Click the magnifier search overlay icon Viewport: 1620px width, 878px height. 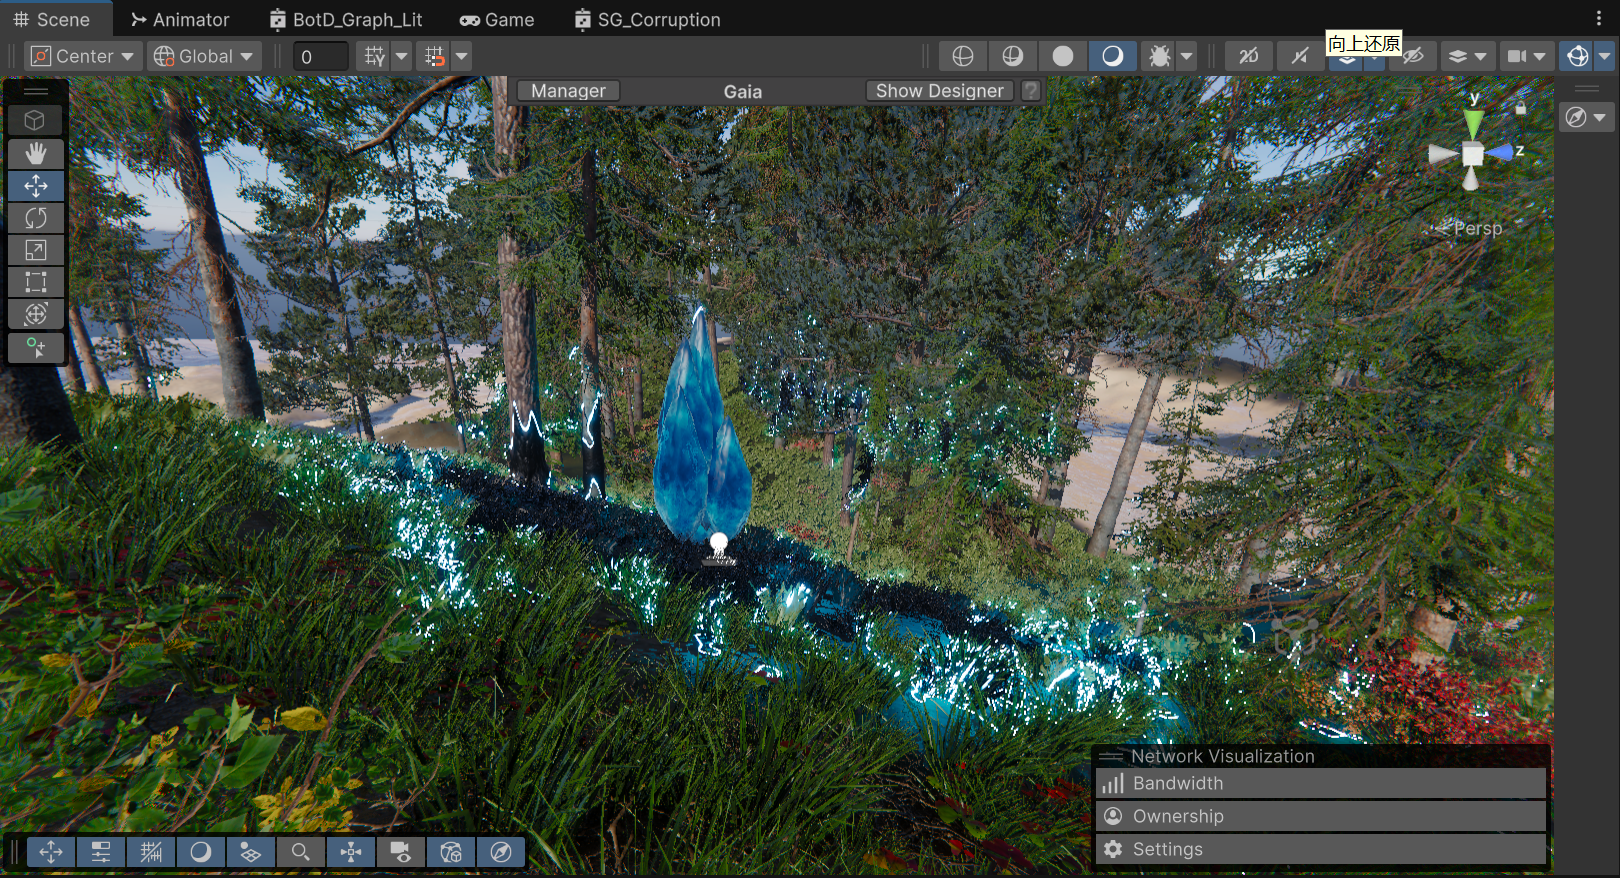(x=300, y=852)
